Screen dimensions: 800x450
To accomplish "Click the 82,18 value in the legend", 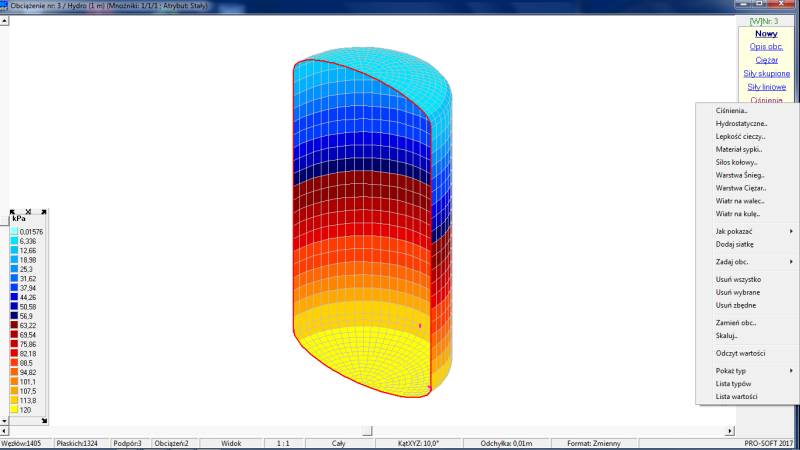I will [28, 354].
